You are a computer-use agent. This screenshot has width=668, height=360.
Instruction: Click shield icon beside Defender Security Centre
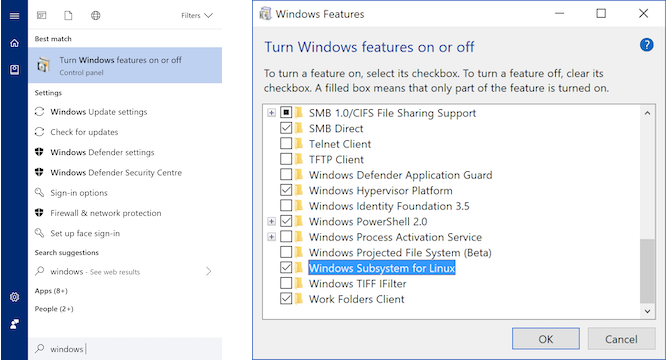click(39, 172)
